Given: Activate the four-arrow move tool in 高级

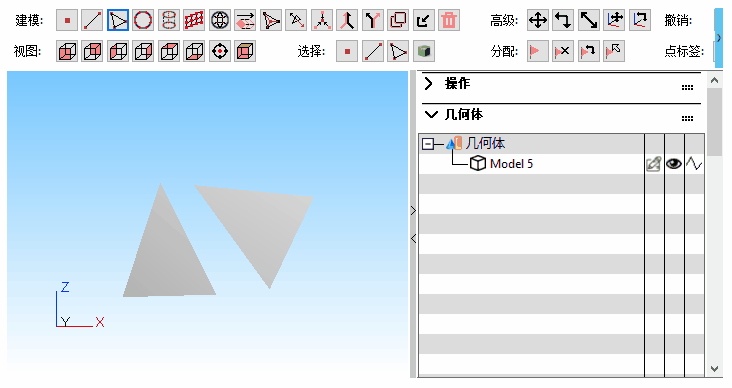Looking at the screenshot, I should click(538, 21).
